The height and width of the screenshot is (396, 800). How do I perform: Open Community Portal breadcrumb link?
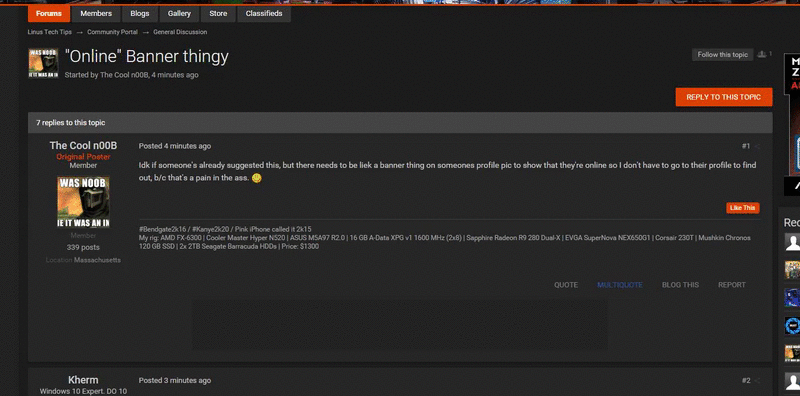tap(112, 32)
